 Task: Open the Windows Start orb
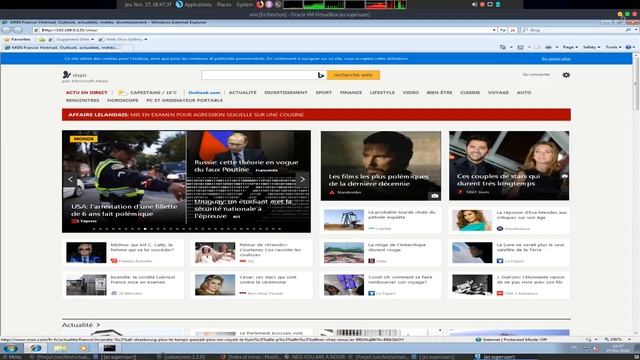click(x=11, y=348)
